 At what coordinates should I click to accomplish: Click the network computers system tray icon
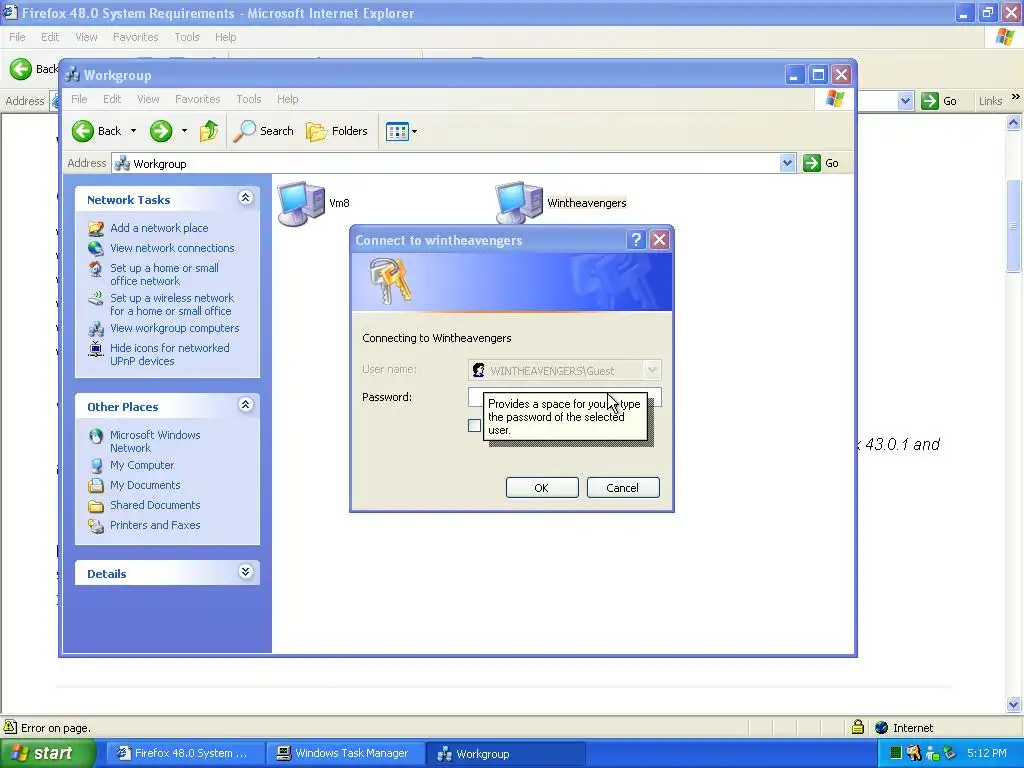(x=932, y=754)
